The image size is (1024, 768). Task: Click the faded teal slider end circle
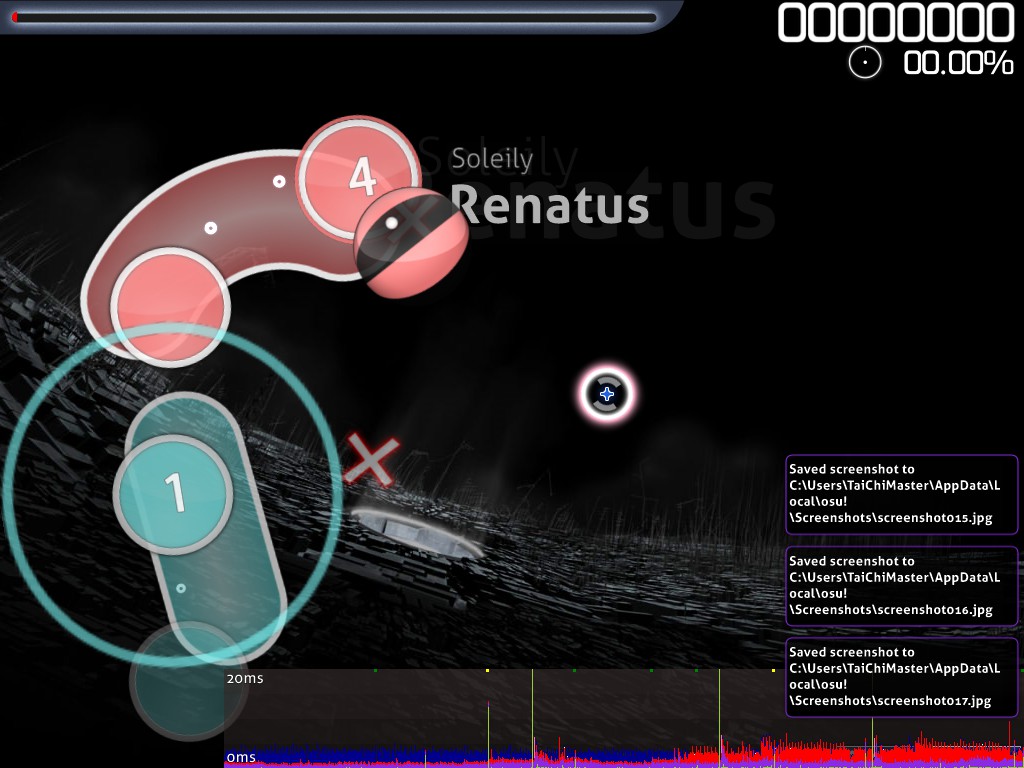click(189, 681)
